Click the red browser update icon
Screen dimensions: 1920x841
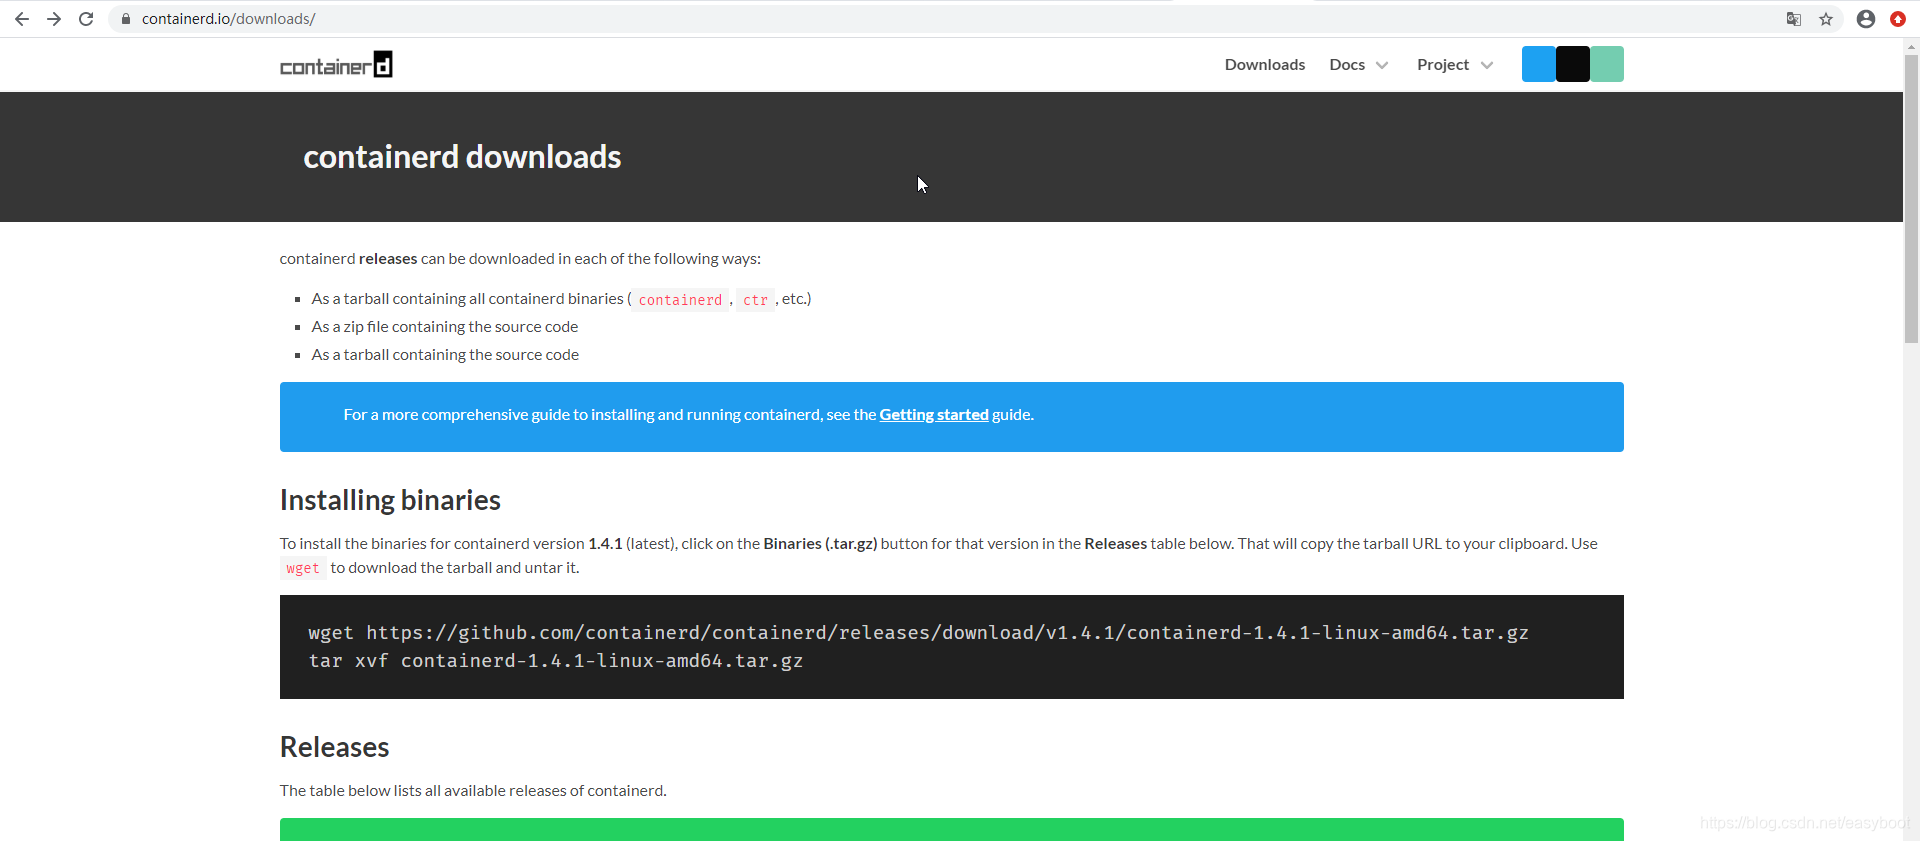(x=1898, y=19)
